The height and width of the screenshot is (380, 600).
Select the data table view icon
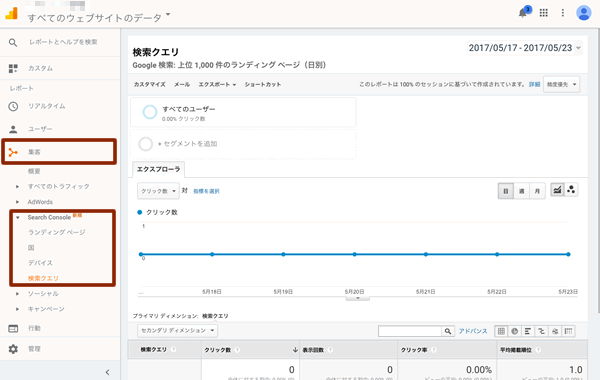(501, 331)
